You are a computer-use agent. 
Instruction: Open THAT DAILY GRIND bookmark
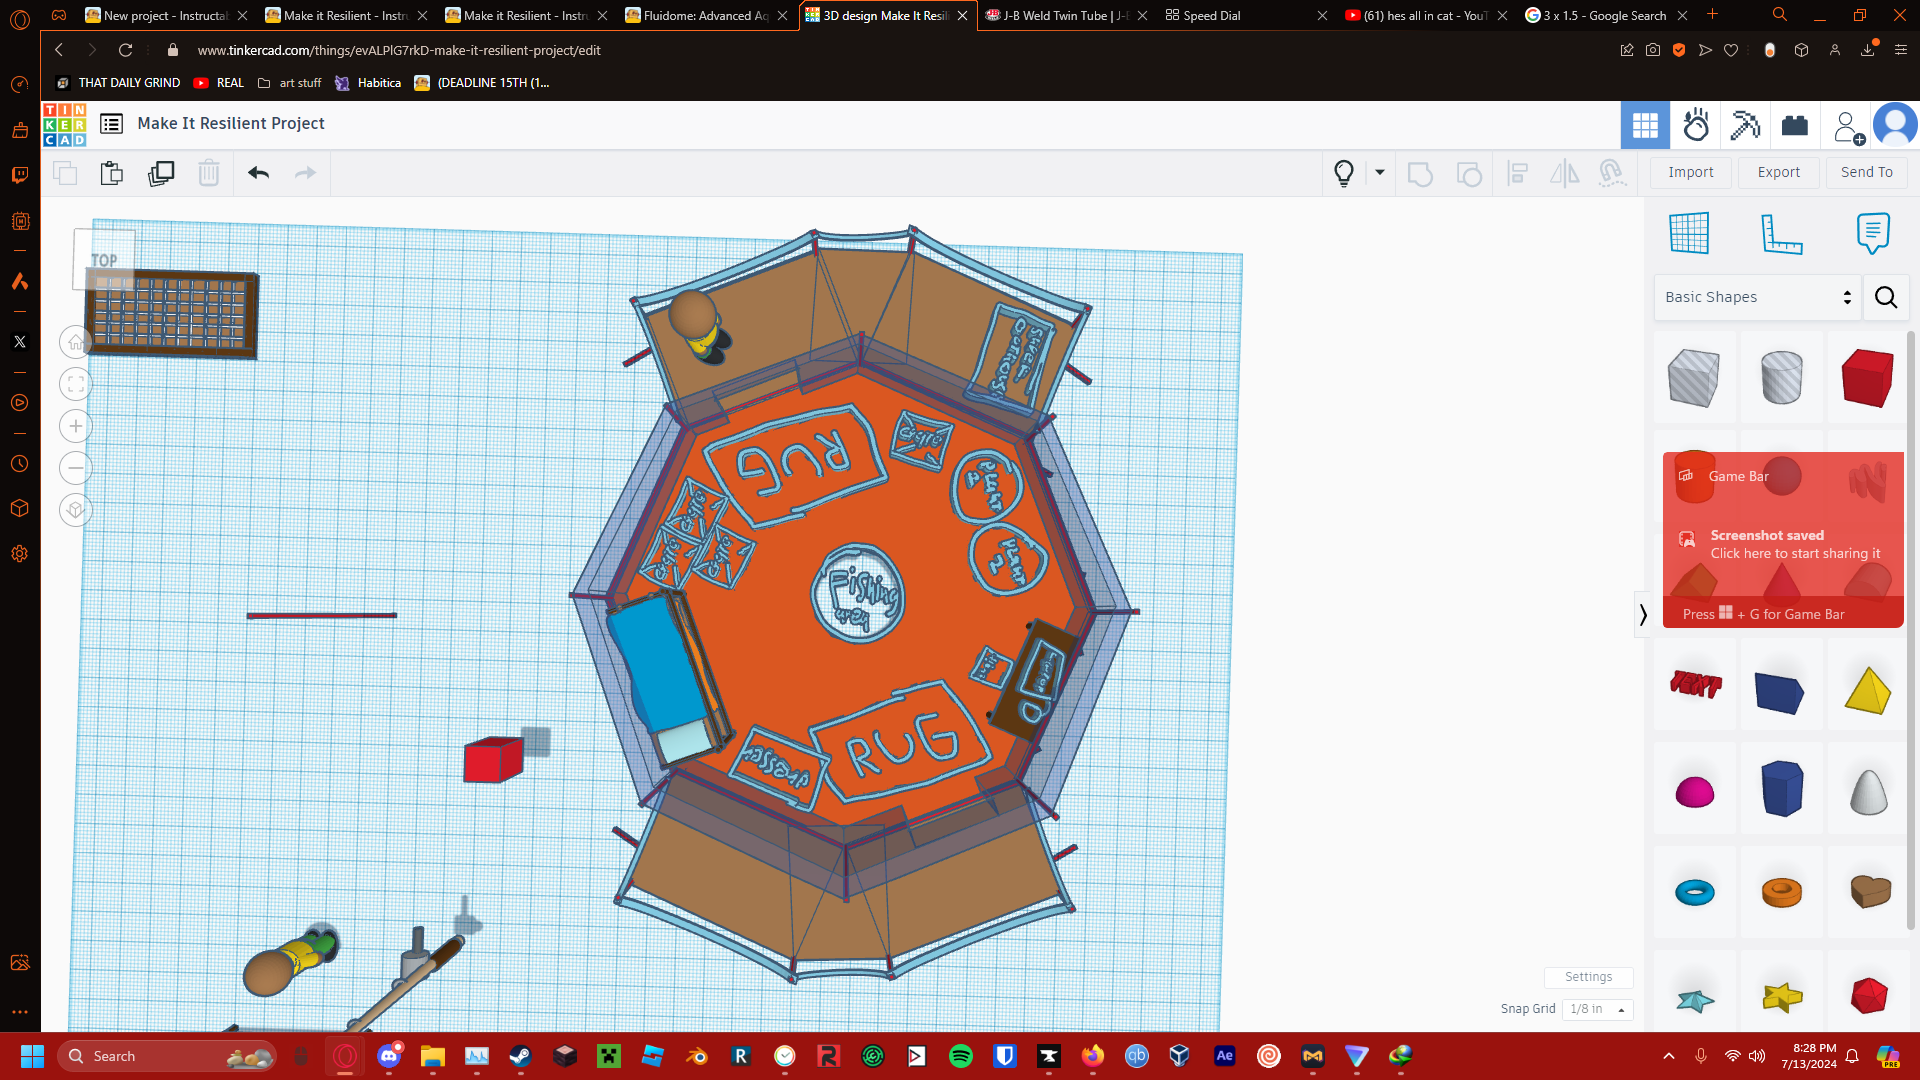click(118, 83)
